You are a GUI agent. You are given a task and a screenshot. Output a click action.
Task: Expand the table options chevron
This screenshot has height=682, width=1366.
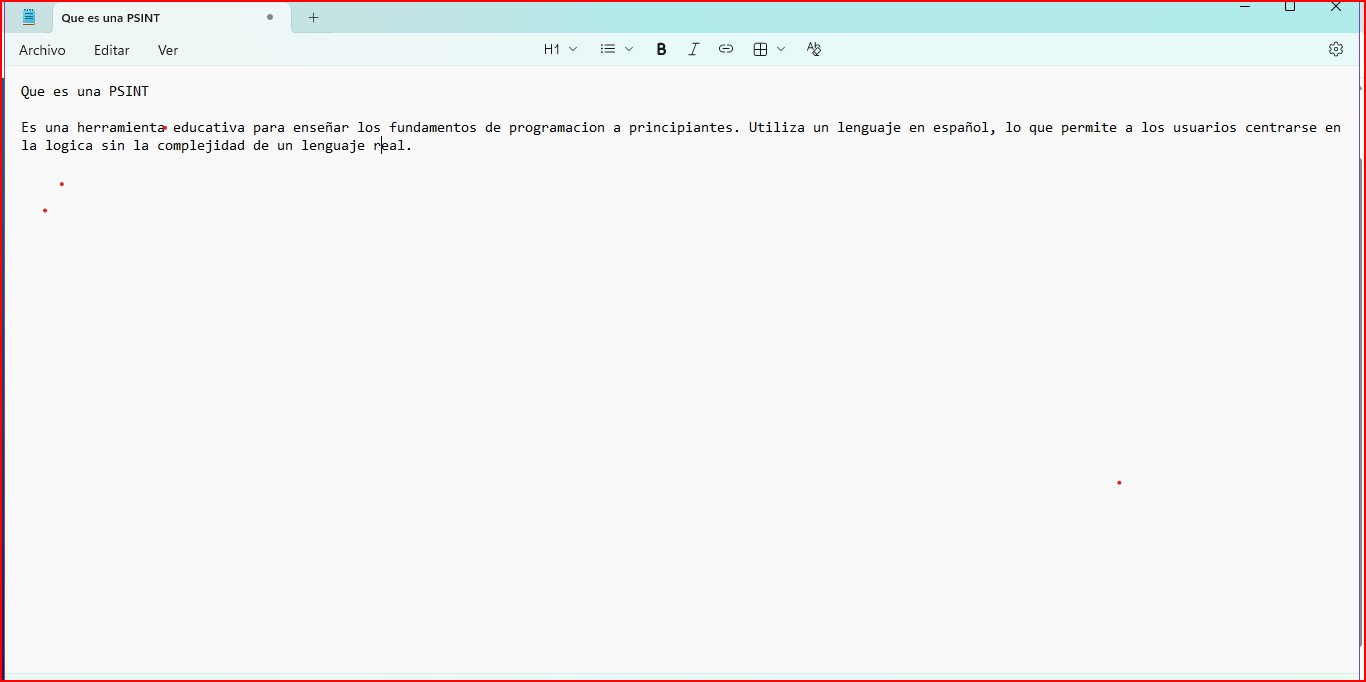(781, 49)
